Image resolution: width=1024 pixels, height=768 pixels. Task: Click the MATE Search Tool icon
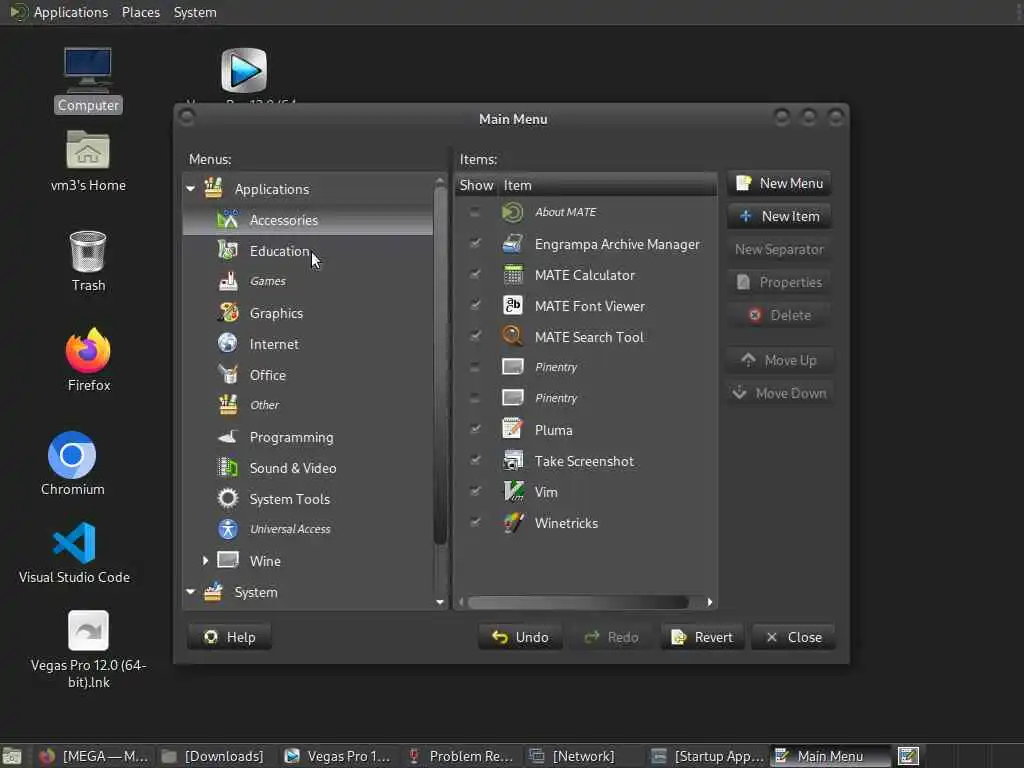513,337
